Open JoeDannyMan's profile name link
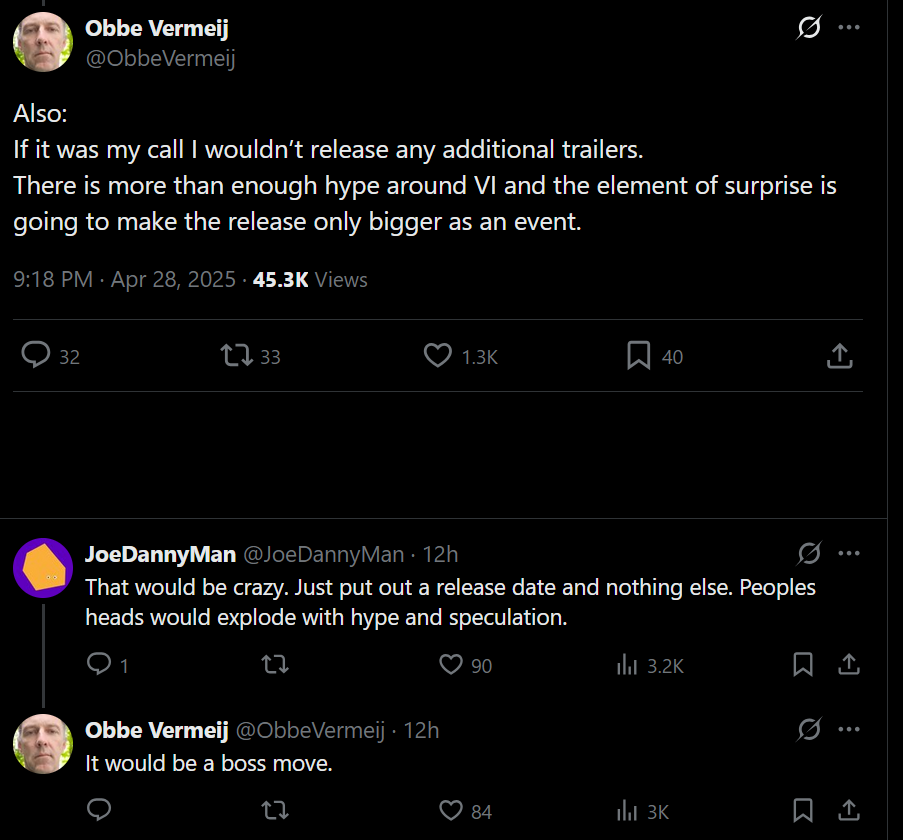The width and height of the screenshot is (903, 840). coord(160,554)
